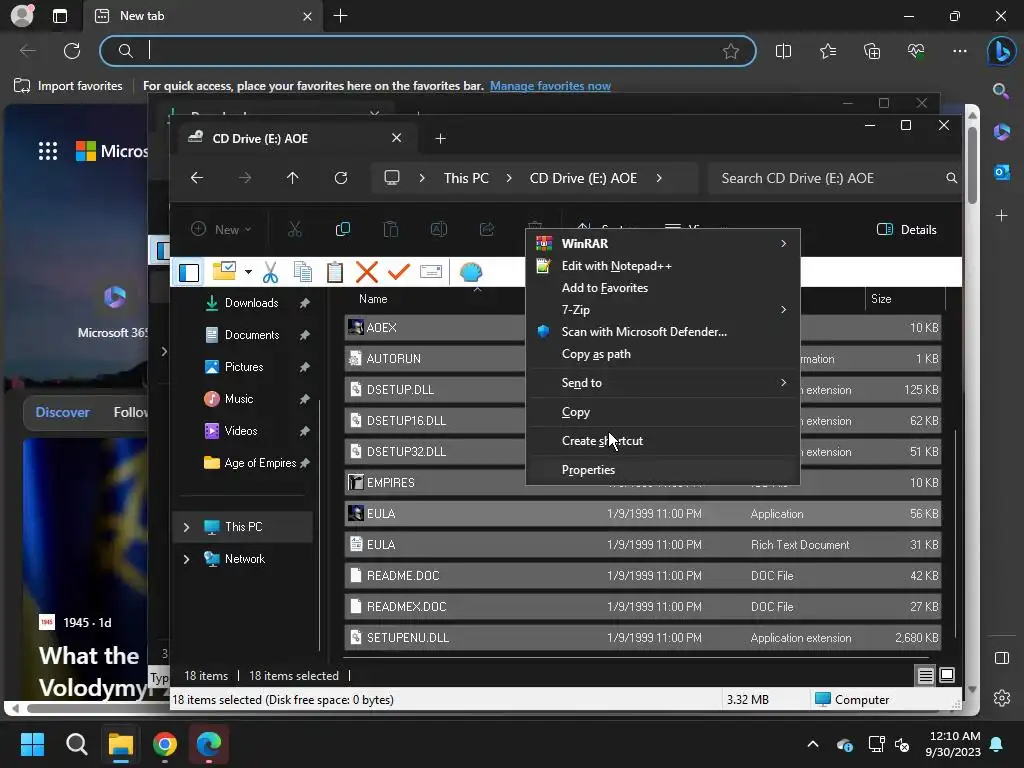Refresh the CD Drive folder view

pyautogui.click(x=341, y=178)
